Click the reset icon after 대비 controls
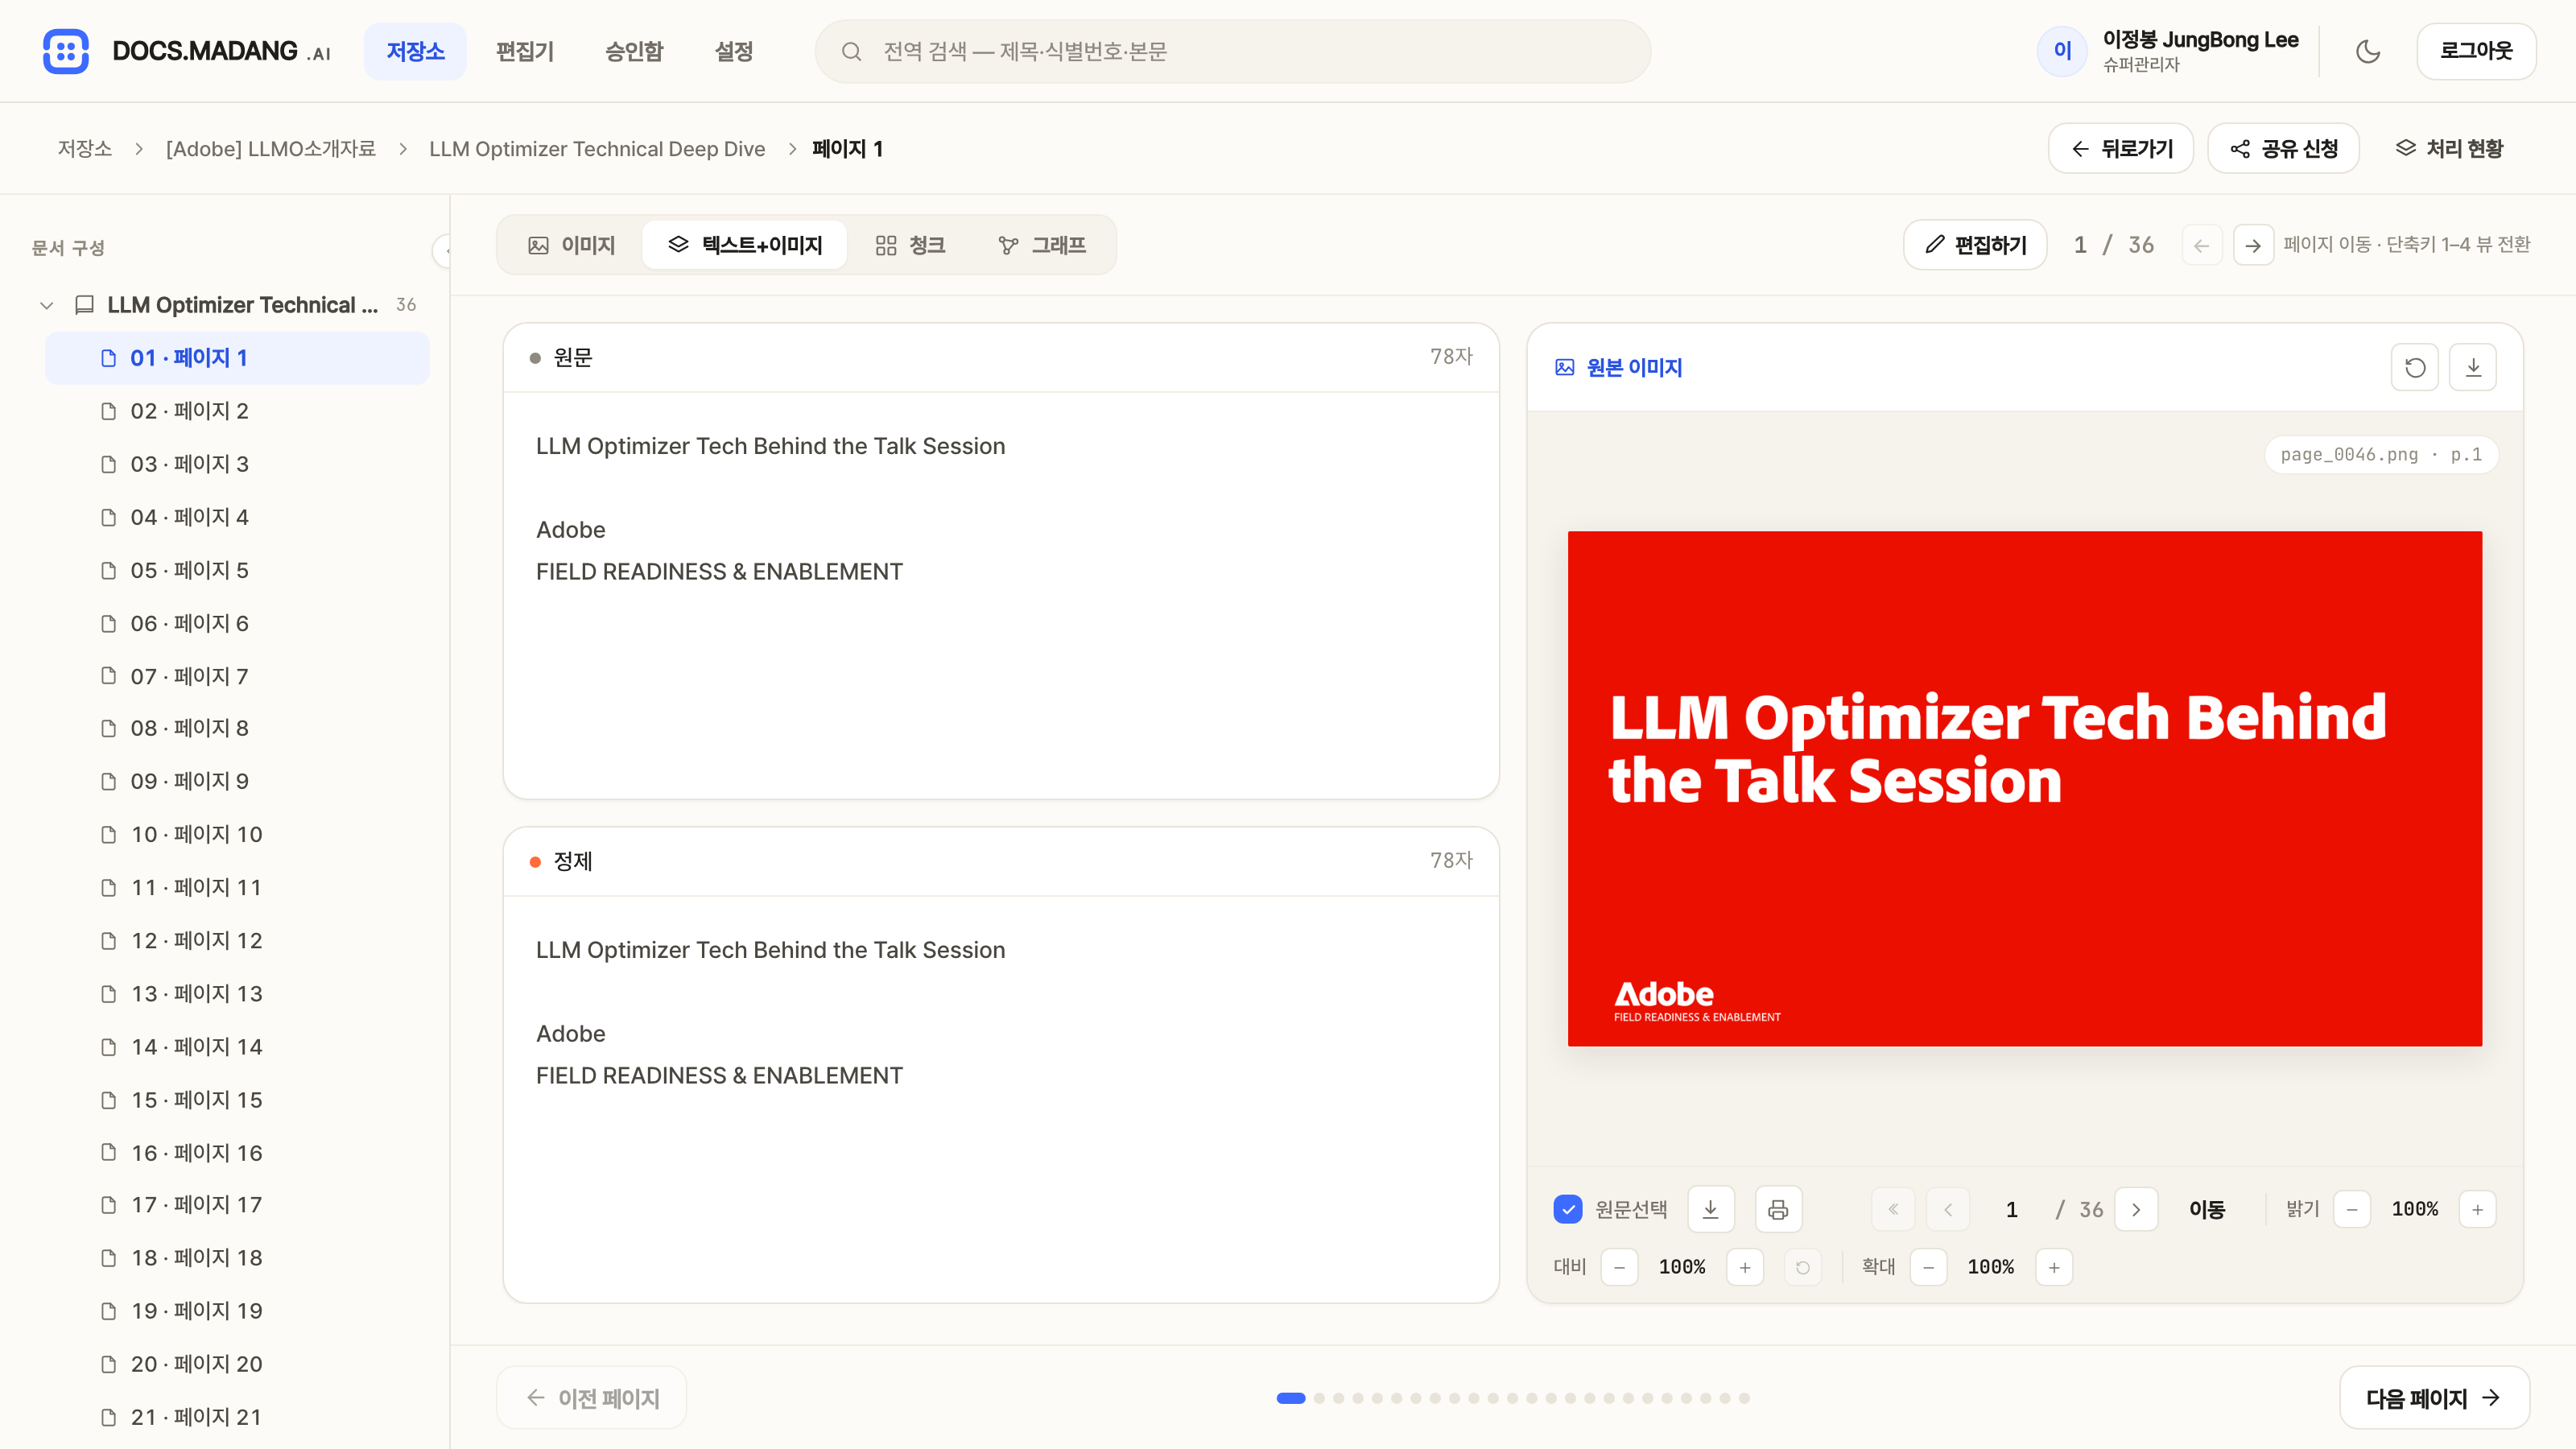Image resolution: width=2576 pixels, height=1449 pixels. (1803, 1268)
